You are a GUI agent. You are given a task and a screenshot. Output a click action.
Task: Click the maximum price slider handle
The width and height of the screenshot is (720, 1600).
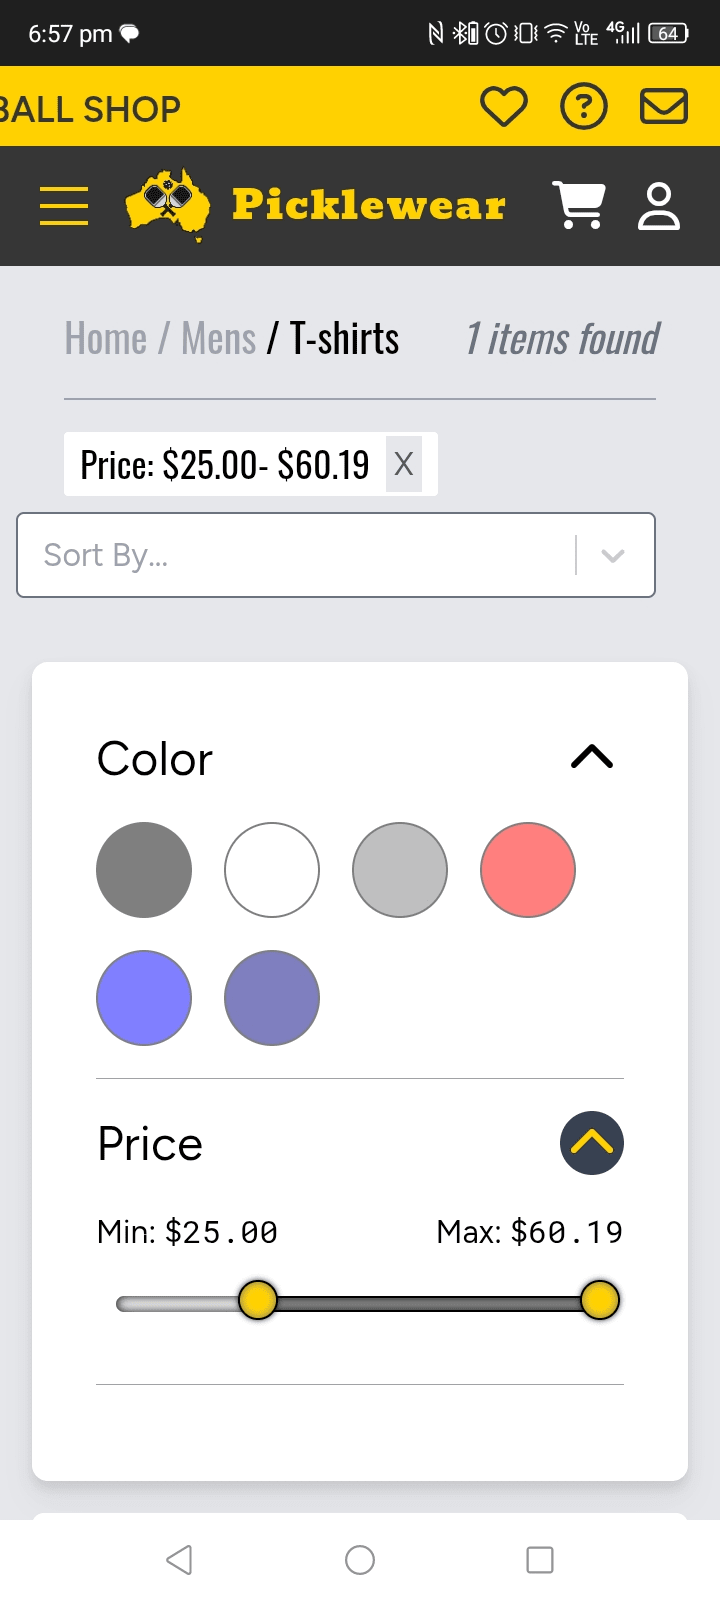pos(600,1300)
